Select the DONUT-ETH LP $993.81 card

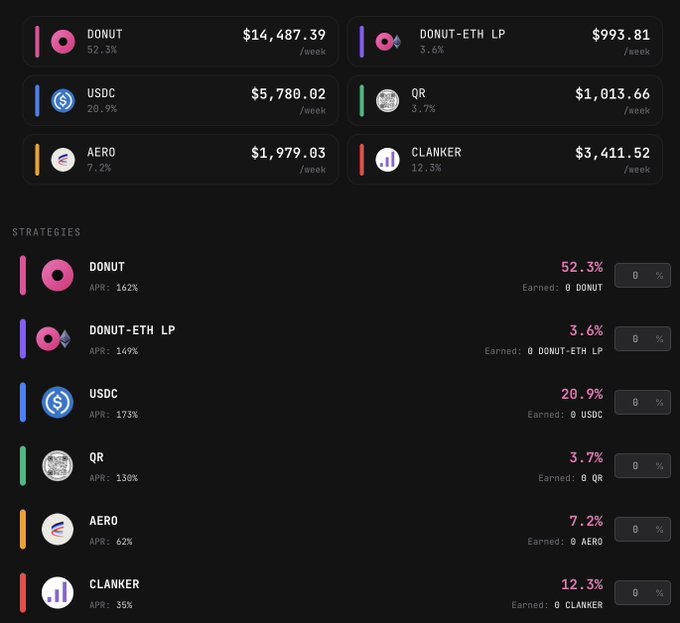(x=505, y=41)
